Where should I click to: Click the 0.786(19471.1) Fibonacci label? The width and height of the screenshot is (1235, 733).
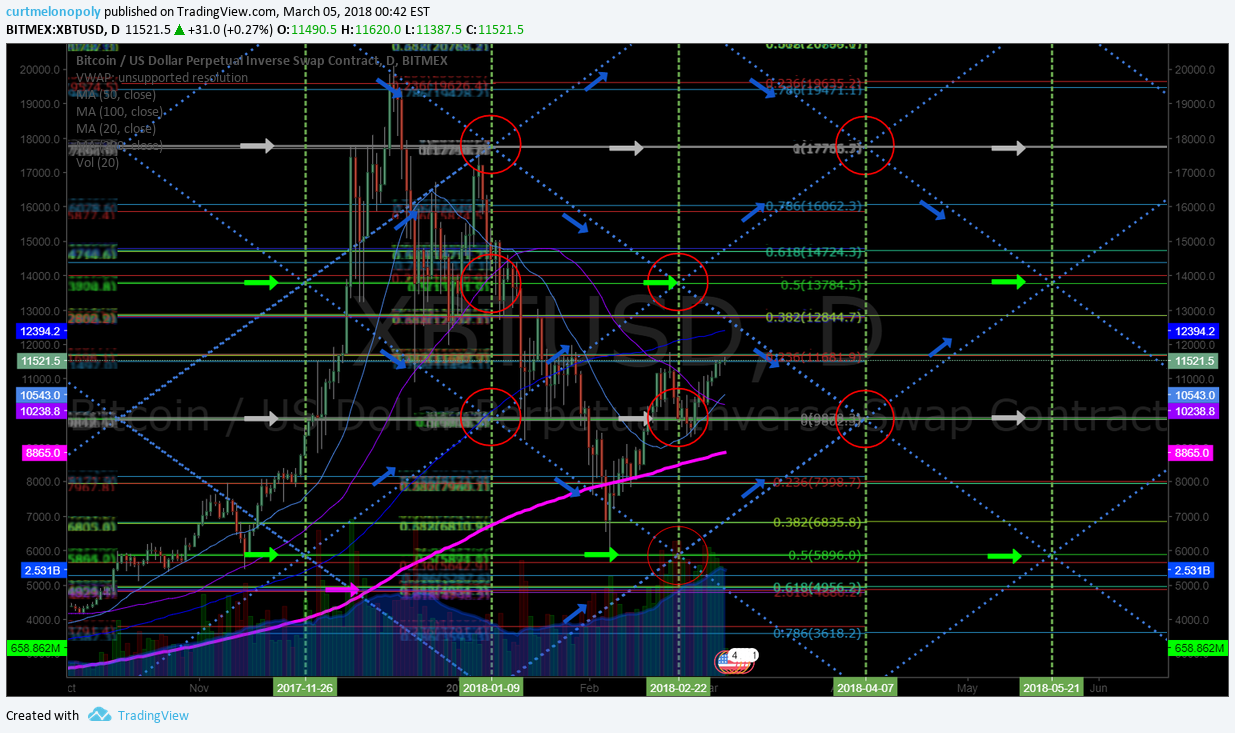tap(813, 90)
